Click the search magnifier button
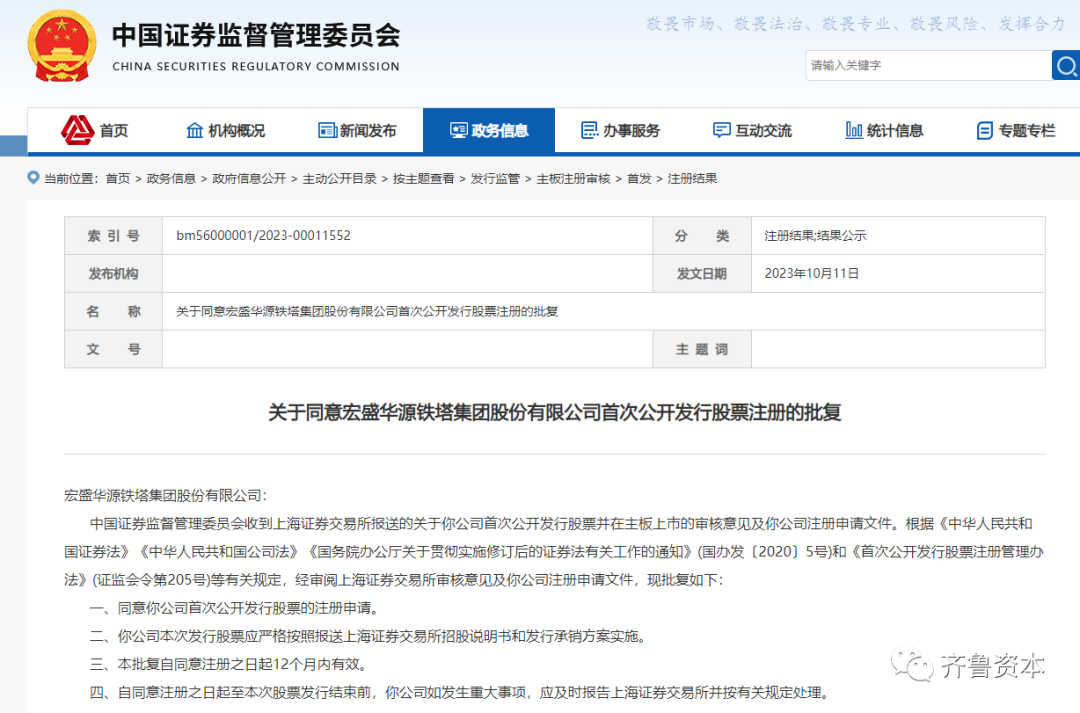The height and width of the screenshot is (713, 1080). tap(1066, 65)
